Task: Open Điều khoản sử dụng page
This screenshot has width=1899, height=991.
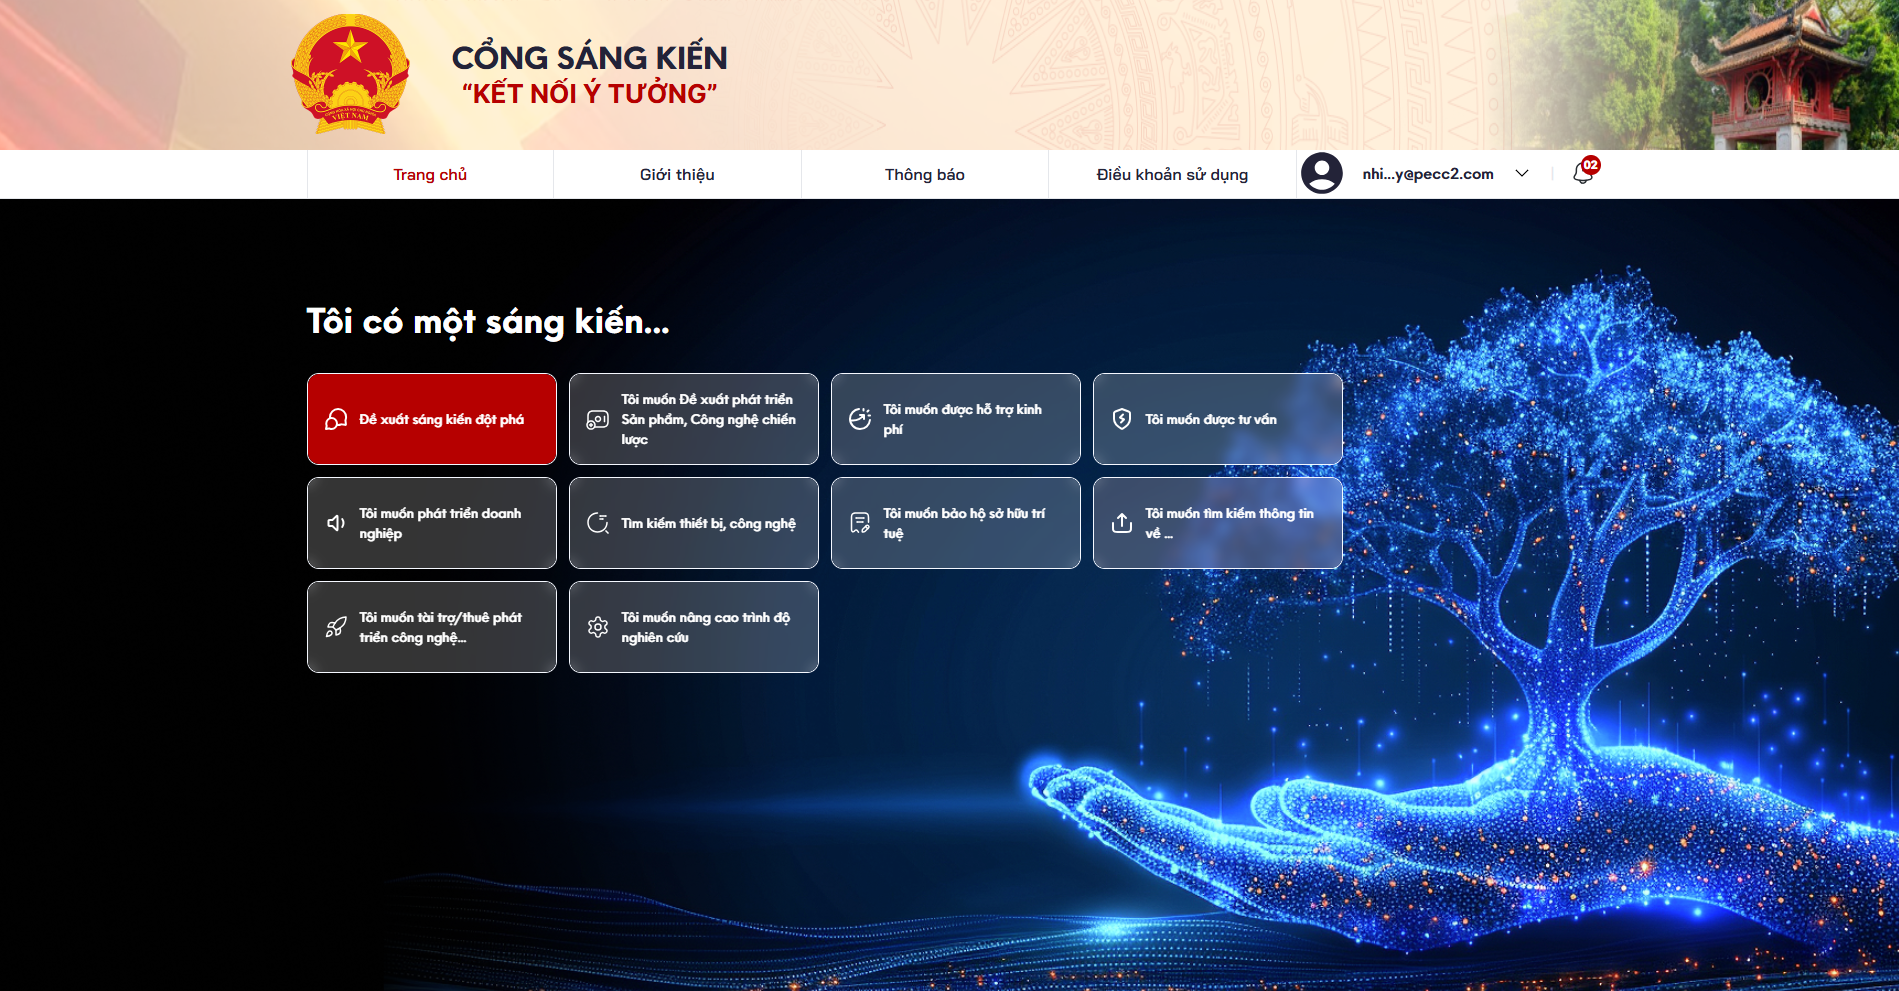Action: coord(1172,175)
